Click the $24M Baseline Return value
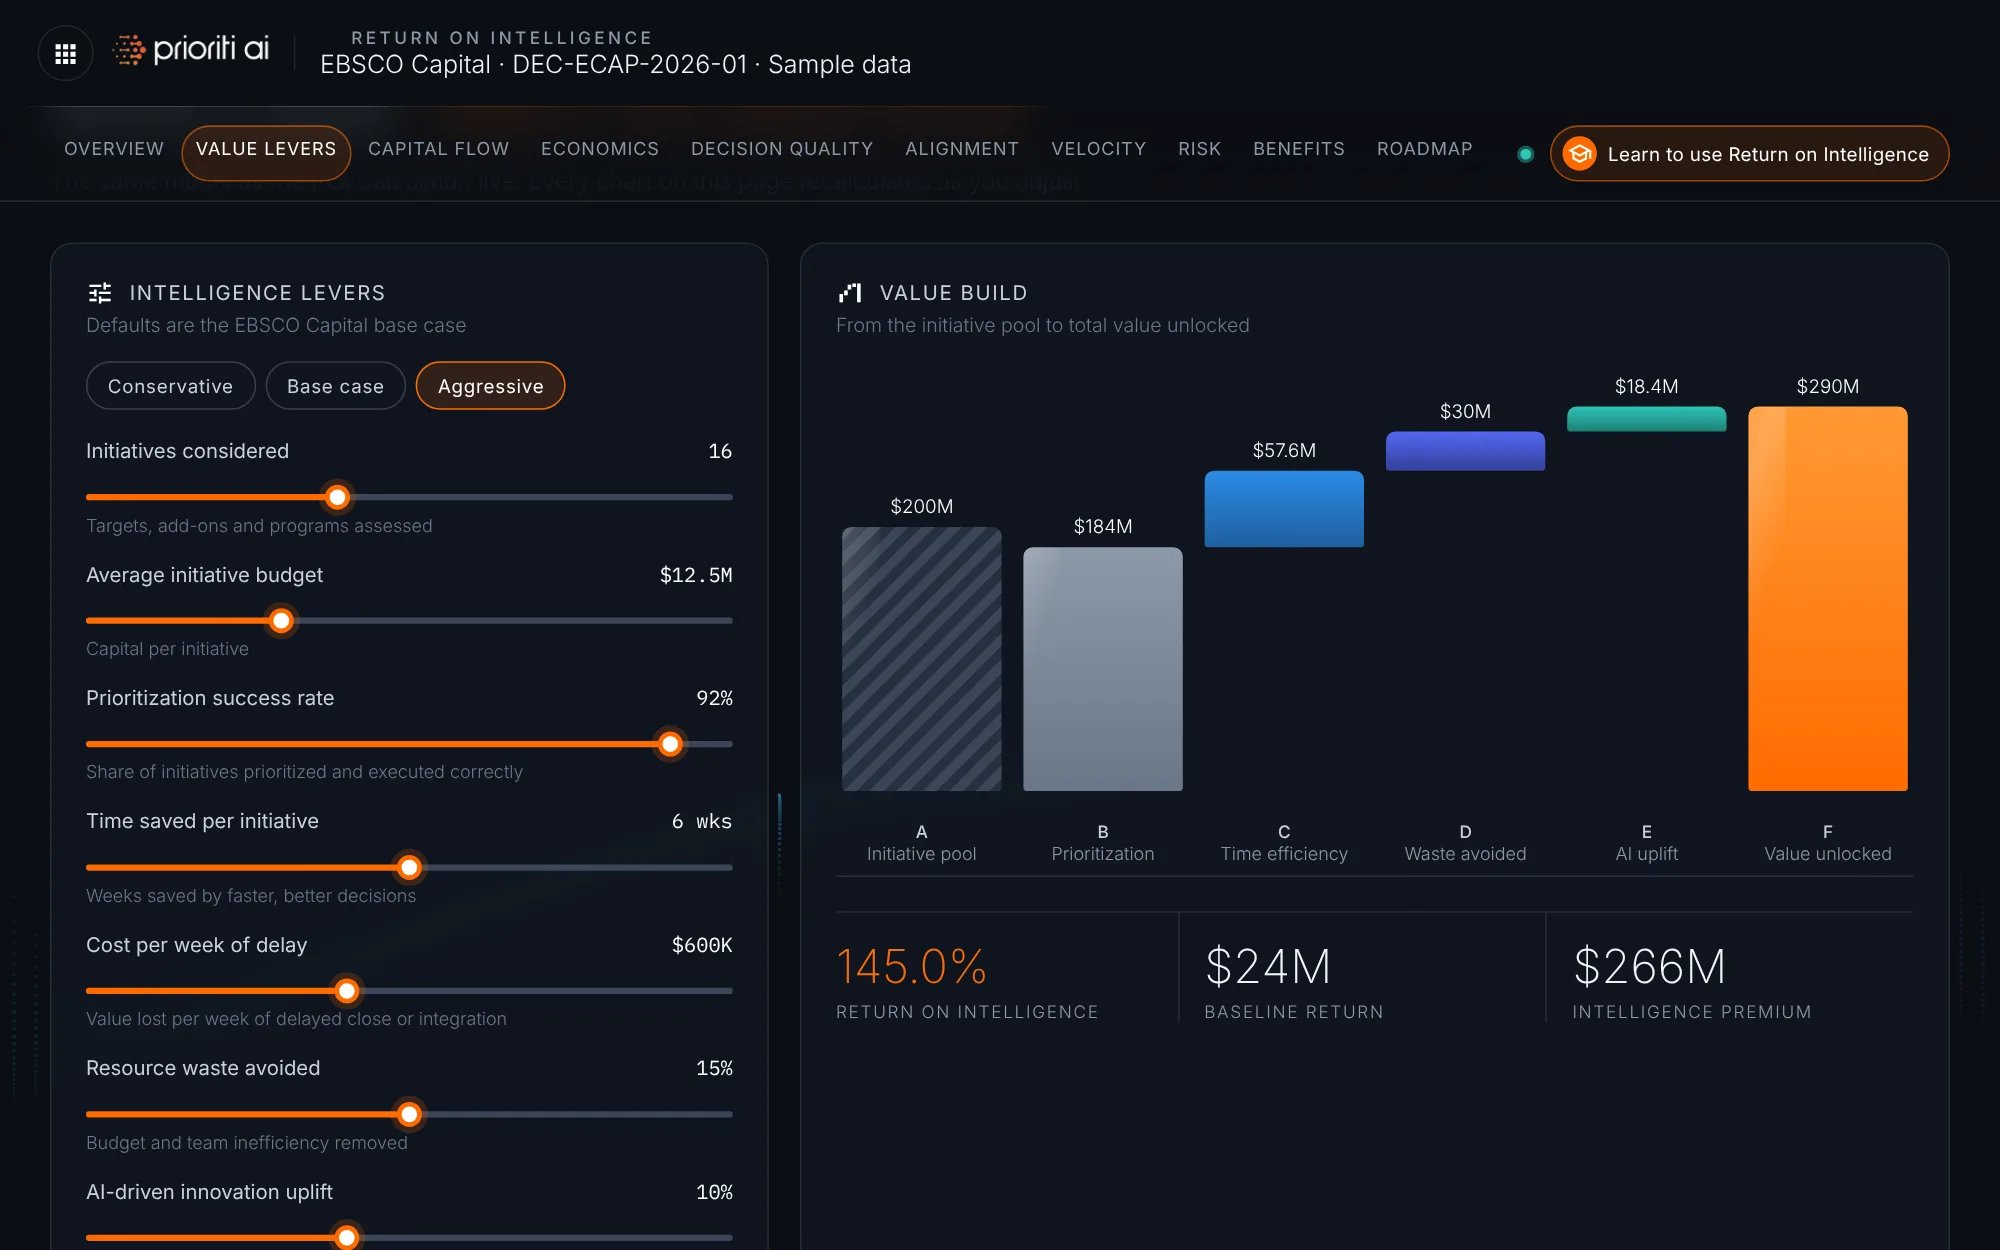This screenshot has height=1250, width=2000. [x=1268, y=967]
